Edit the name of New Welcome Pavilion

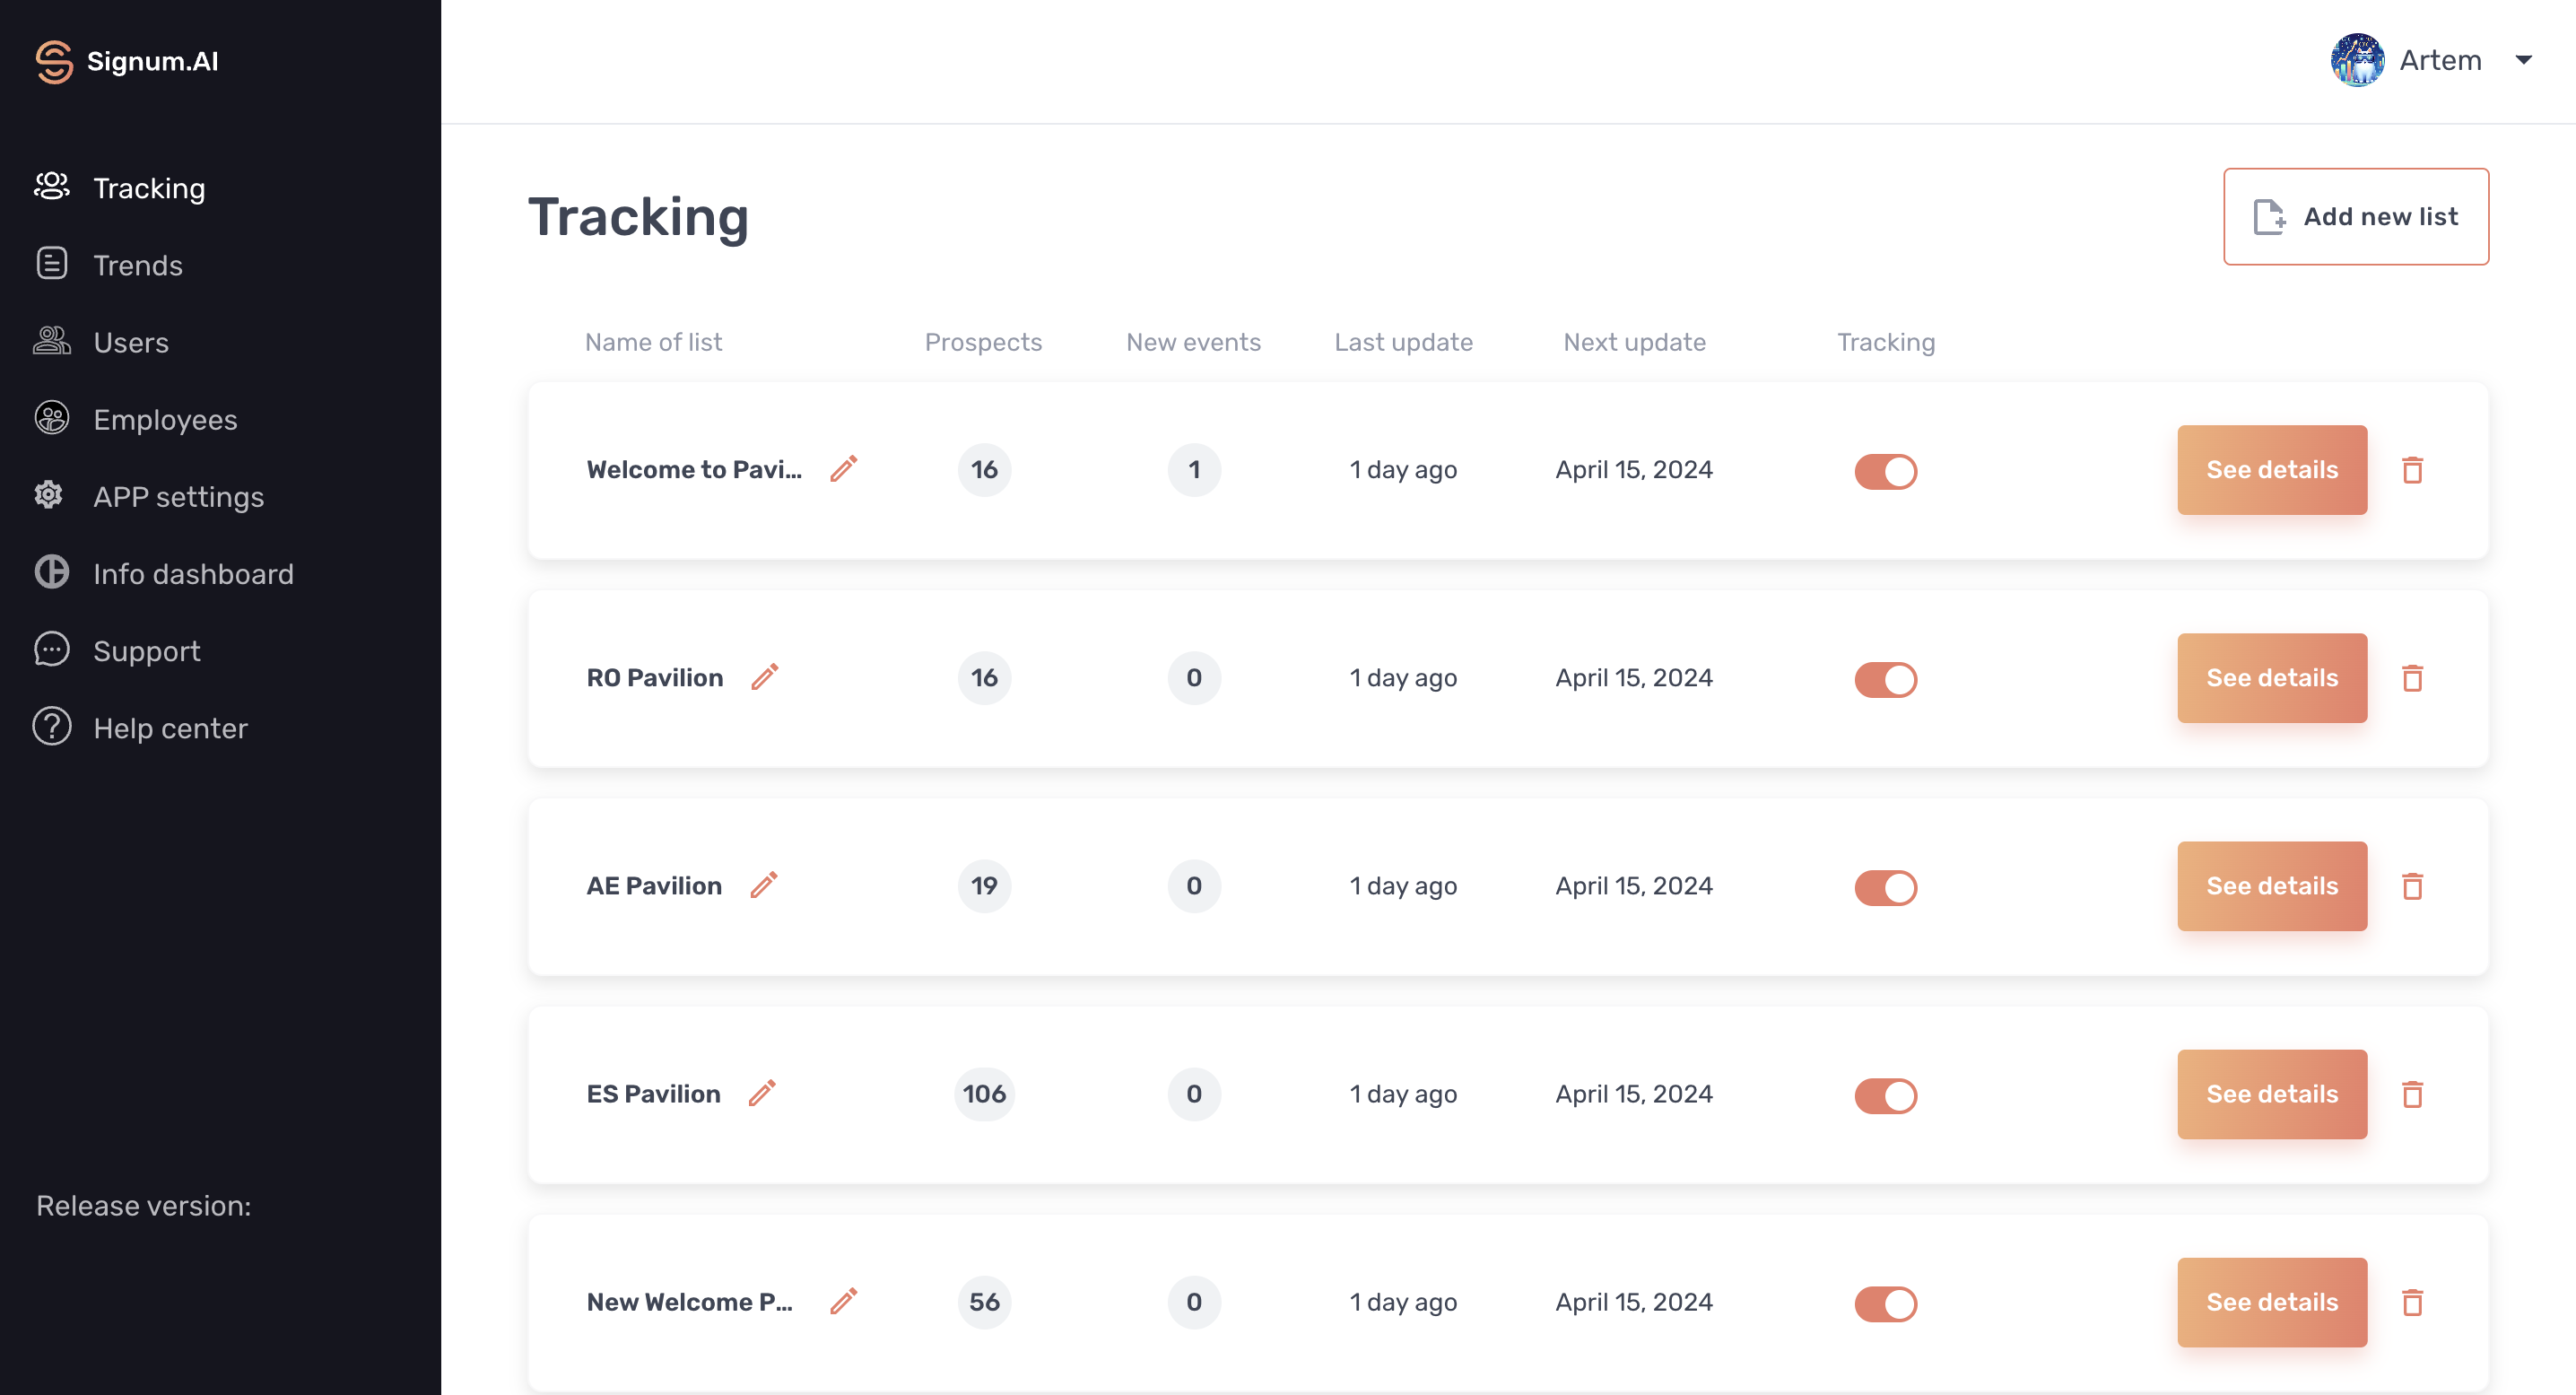pyautogui.click(x=844, y=1302)
